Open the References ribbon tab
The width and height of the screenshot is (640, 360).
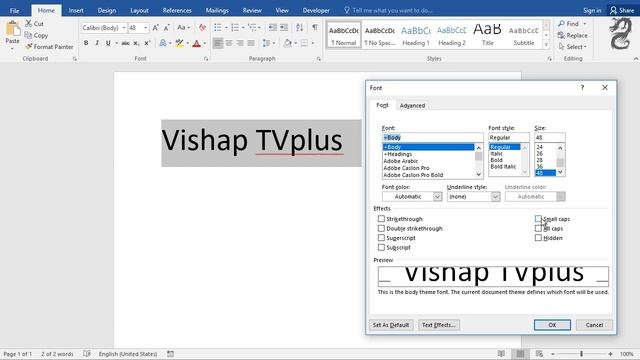177,11
